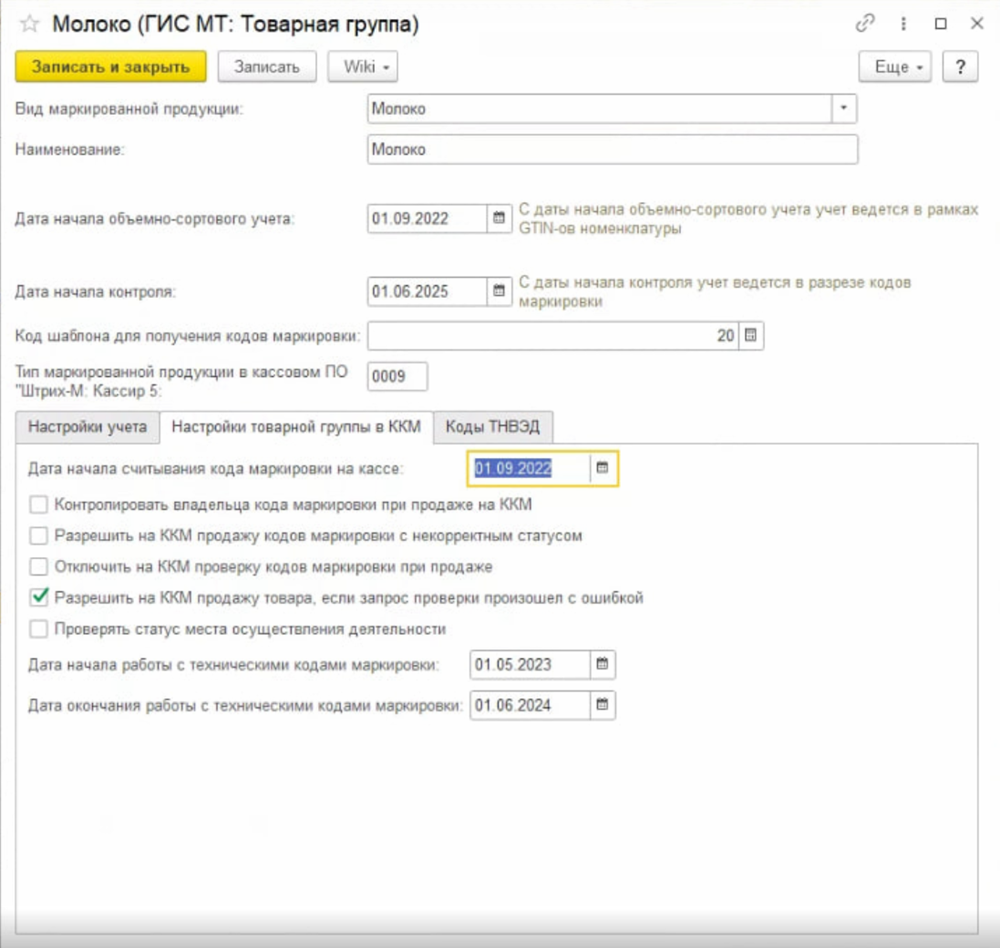Screen dimensions: 1000x948
Task: Enable Контролировать владельца кода маркировки checkbox
Action: coord(39,504)
